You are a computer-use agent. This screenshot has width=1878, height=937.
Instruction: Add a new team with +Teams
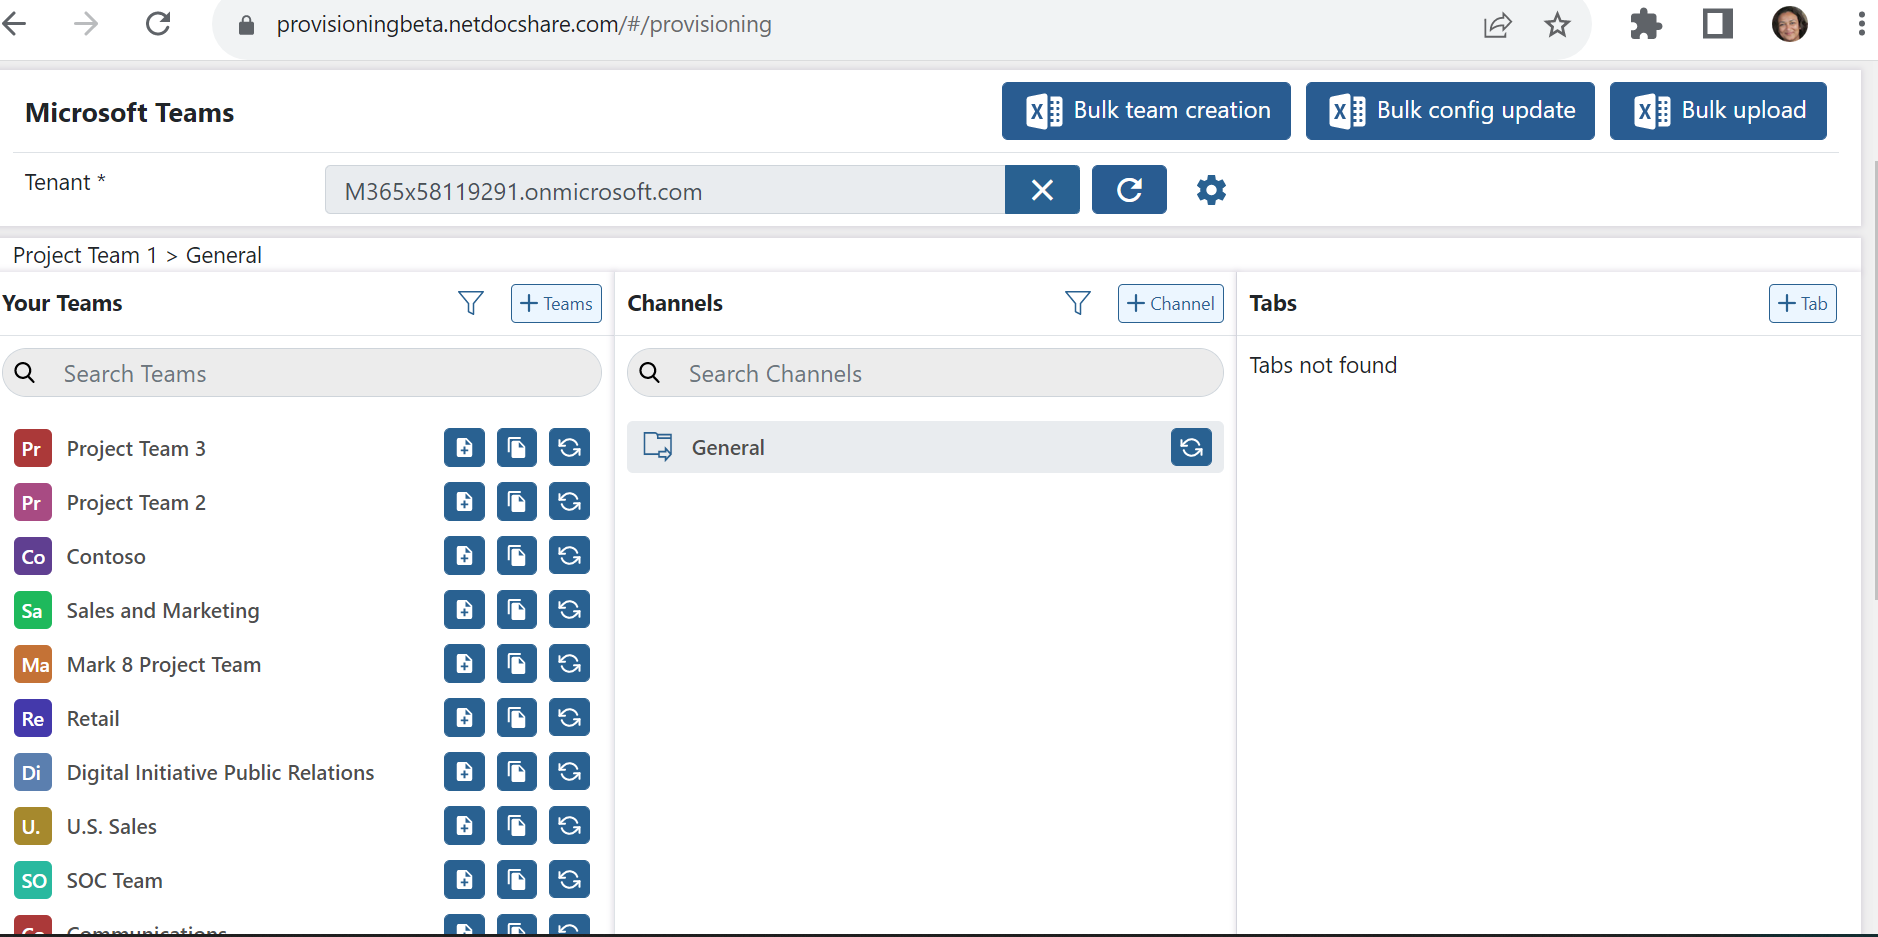pos(556,303)
